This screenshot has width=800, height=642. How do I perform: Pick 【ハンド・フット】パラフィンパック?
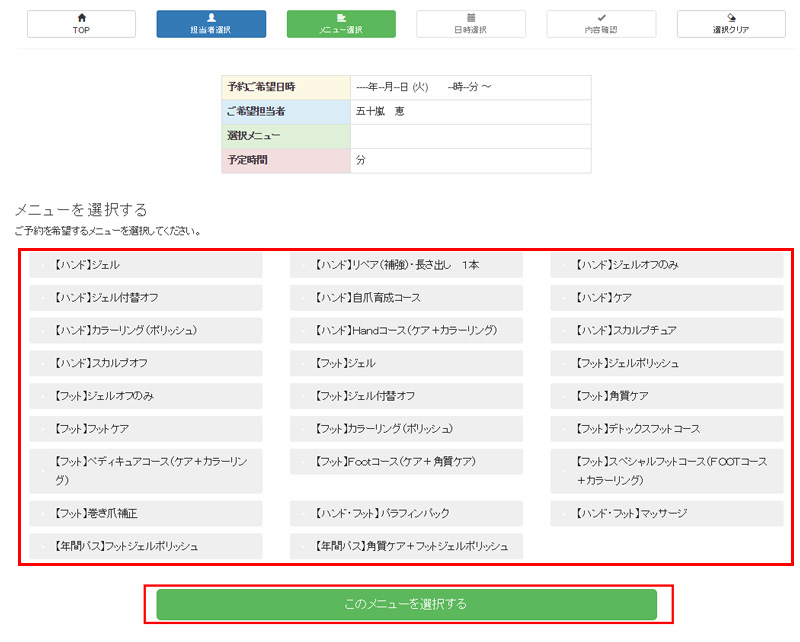pos(406,514)
